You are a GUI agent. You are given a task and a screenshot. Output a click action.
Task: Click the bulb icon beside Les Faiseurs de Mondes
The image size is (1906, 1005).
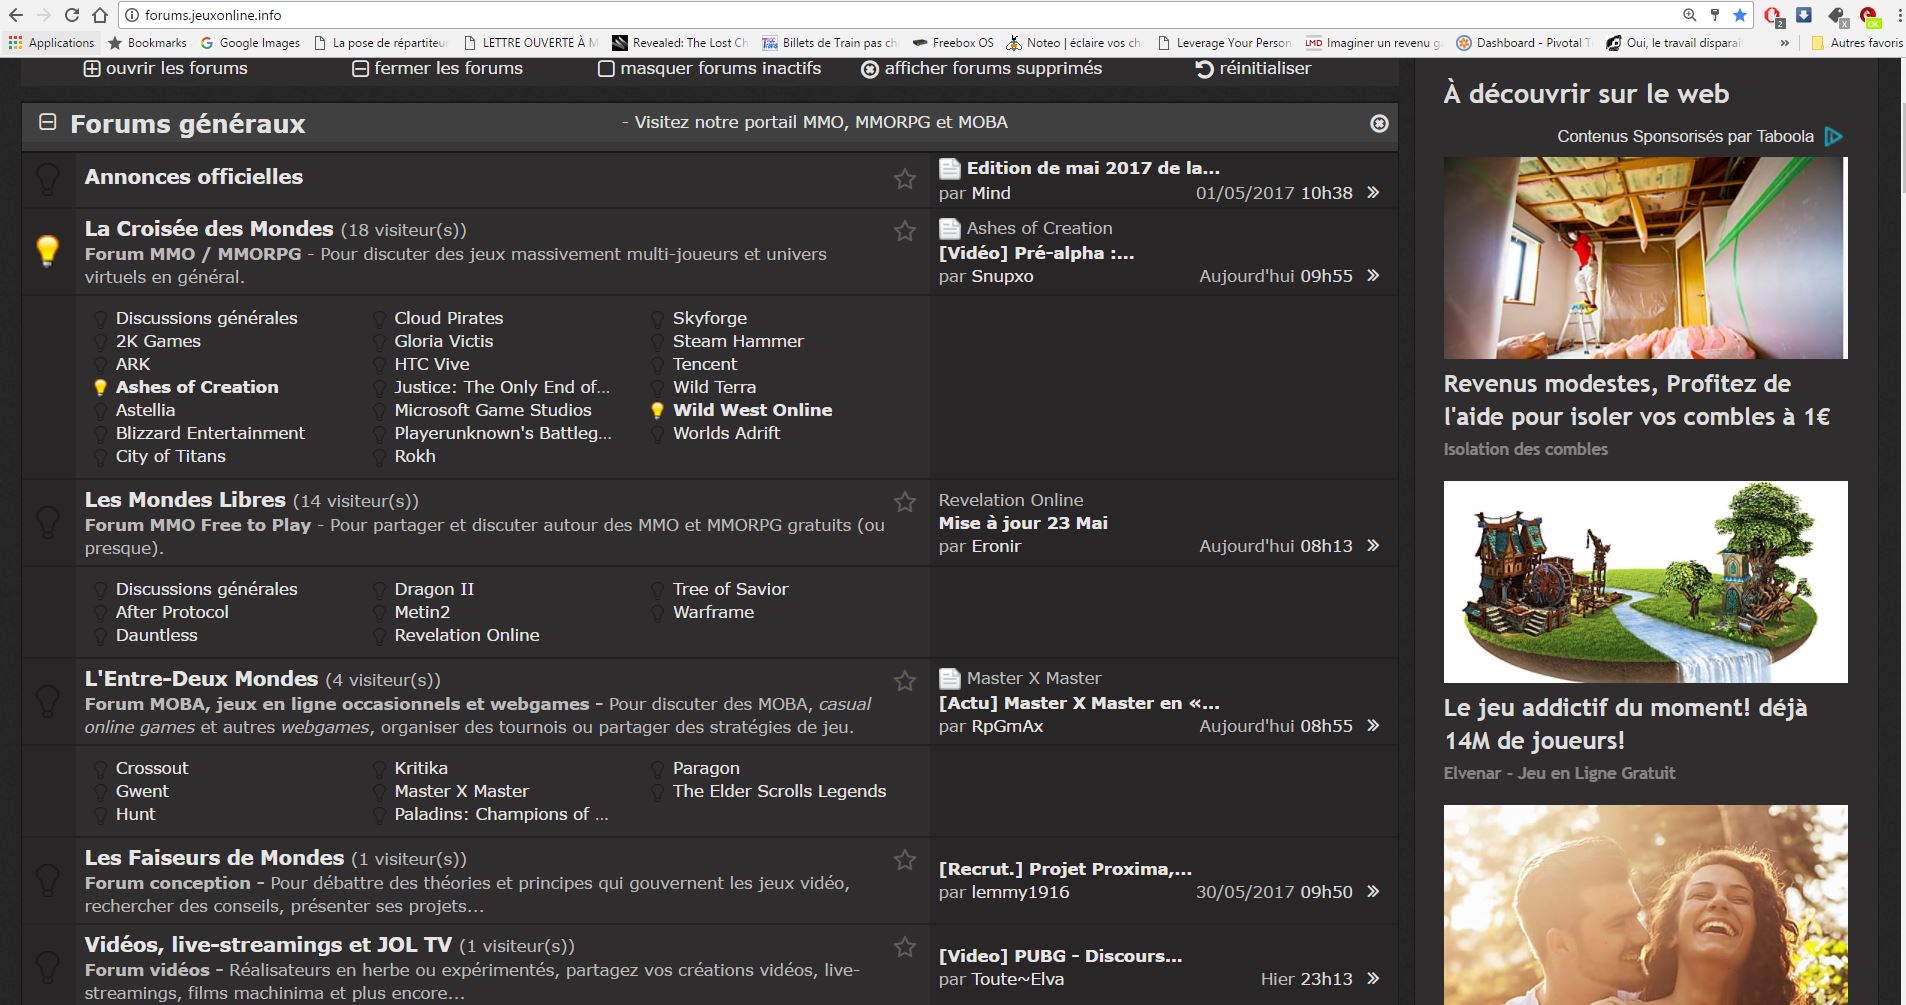click(x=47, y=879)
